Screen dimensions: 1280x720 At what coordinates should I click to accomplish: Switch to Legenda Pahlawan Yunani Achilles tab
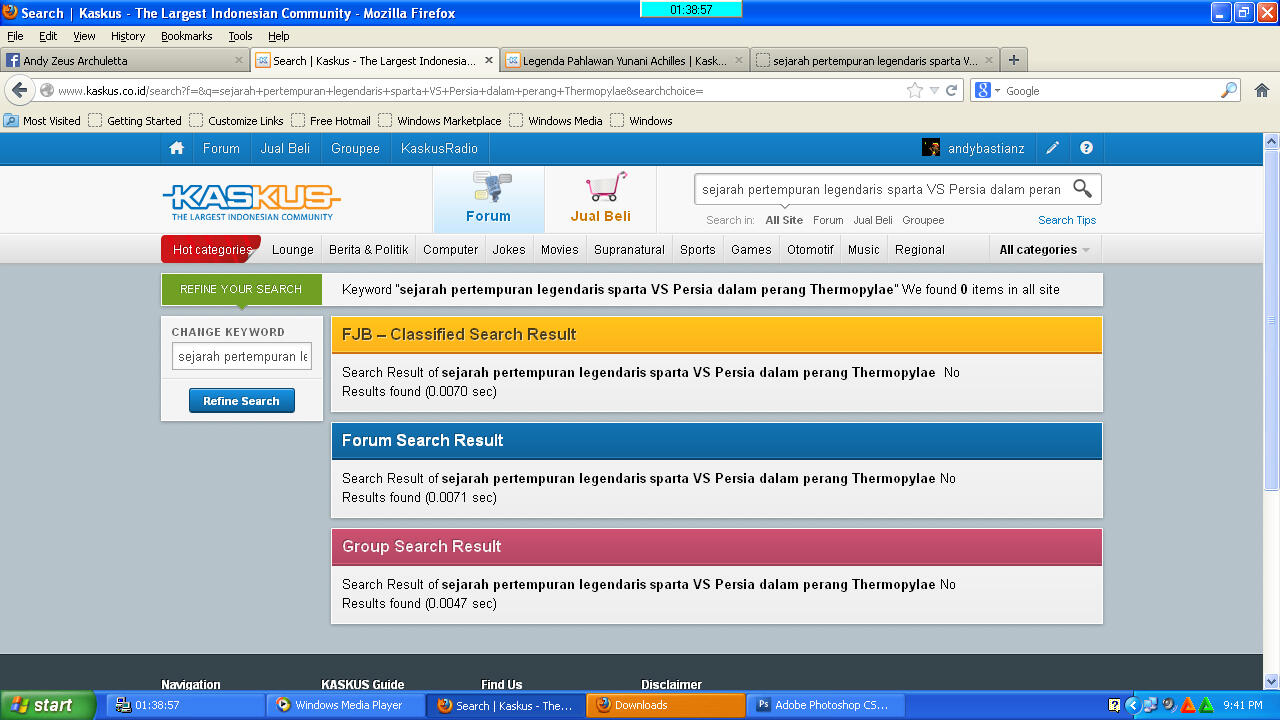(x=625, y=60)
